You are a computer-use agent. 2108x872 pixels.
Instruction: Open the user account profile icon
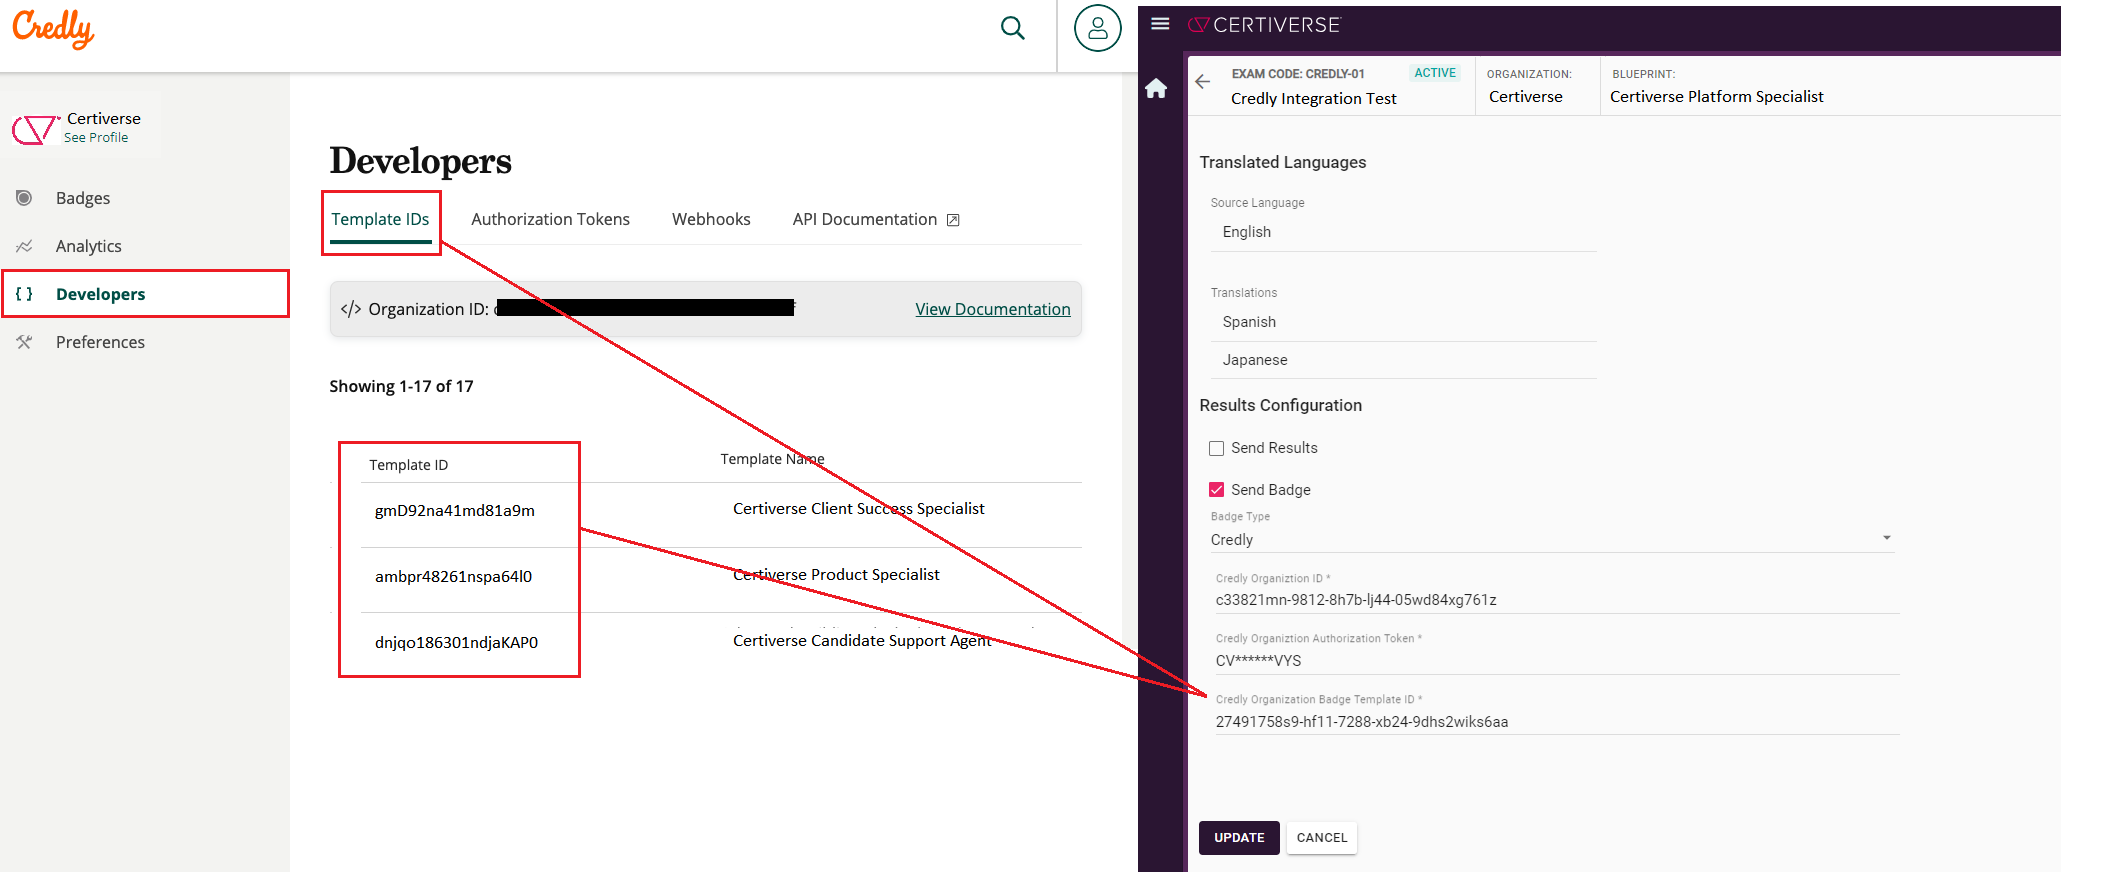(1097, 28)
